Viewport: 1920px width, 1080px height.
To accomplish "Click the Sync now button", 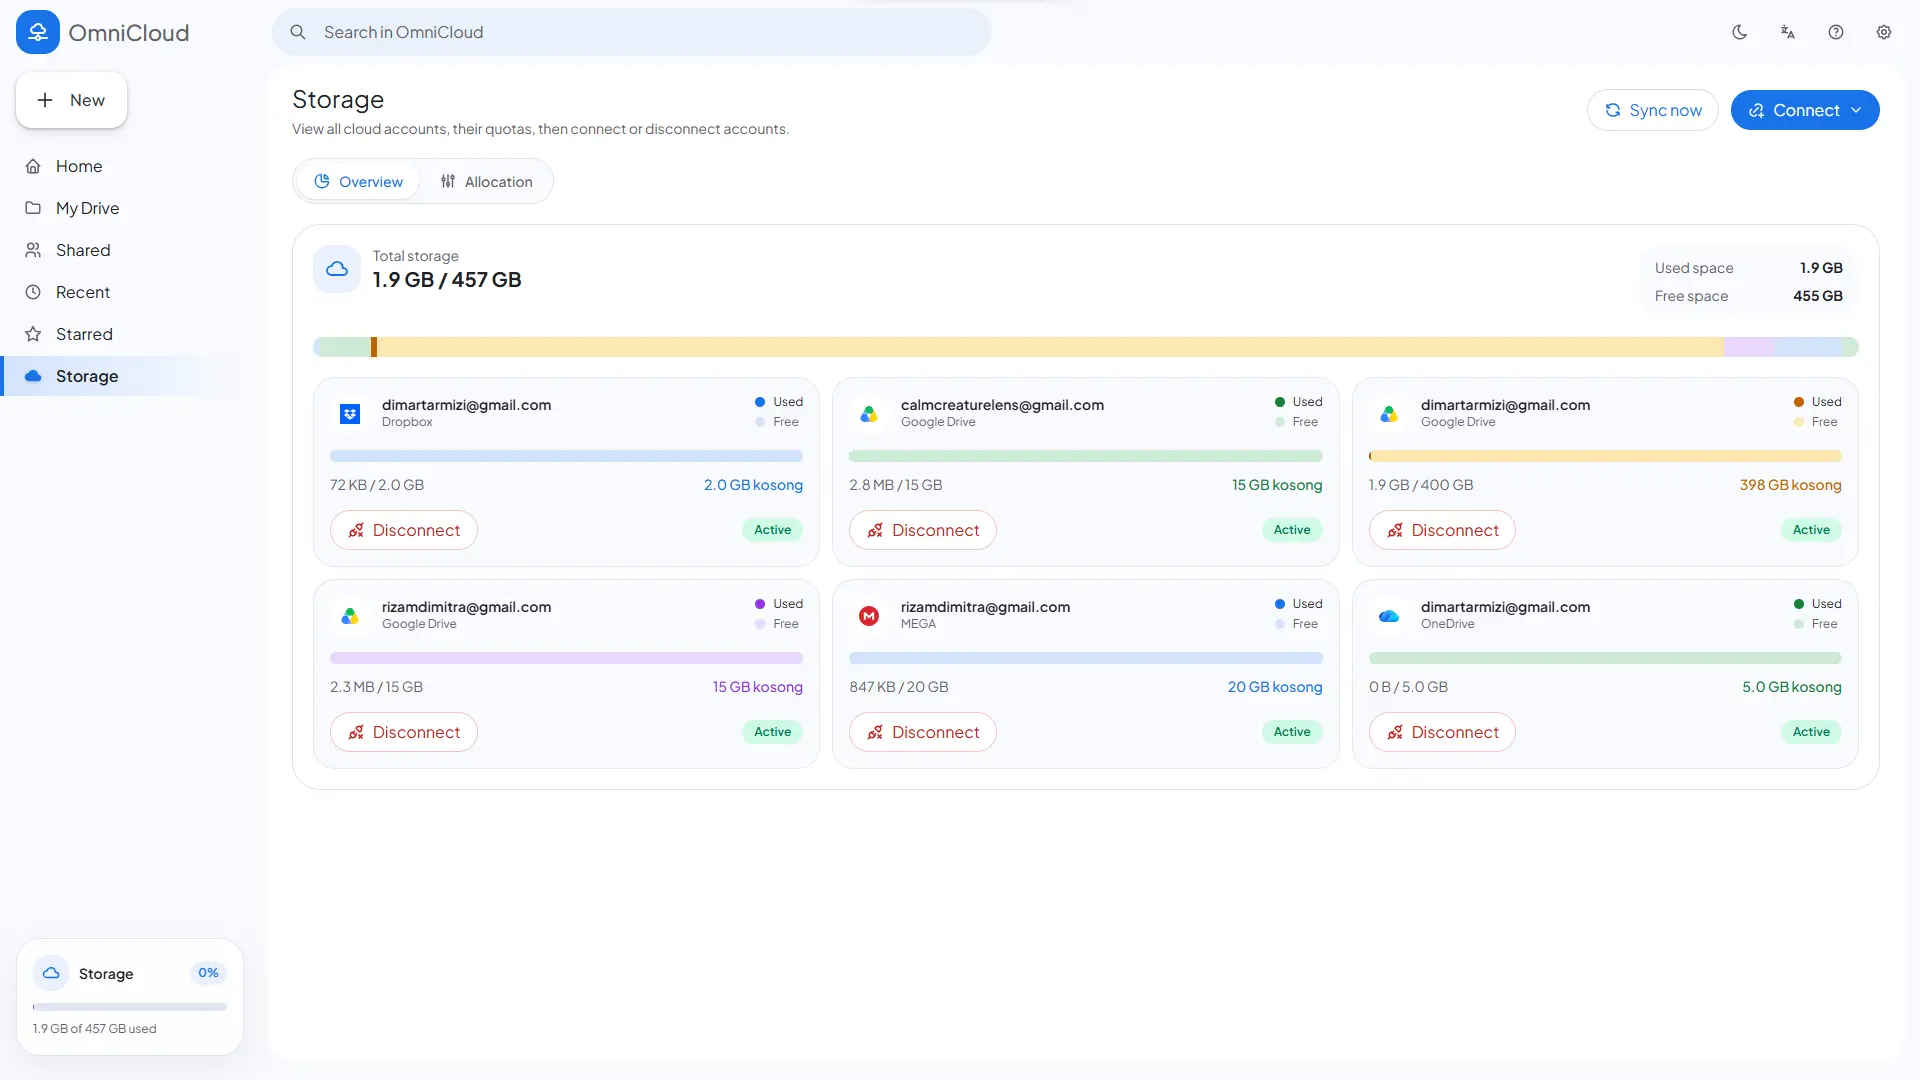I will (x=1653, y=110).
